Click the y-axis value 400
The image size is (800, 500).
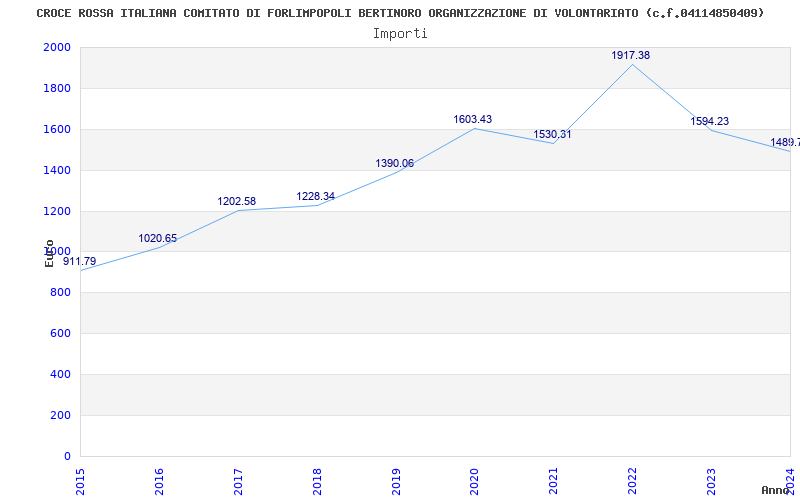point(60,374)
